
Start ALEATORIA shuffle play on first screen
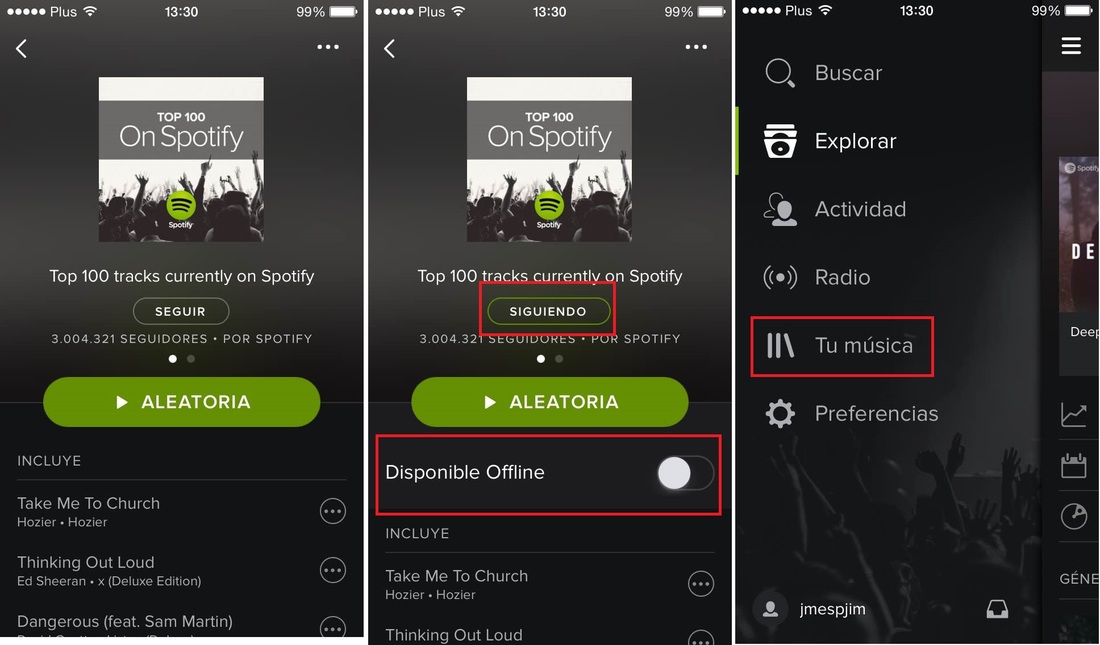tap(182, 401)
